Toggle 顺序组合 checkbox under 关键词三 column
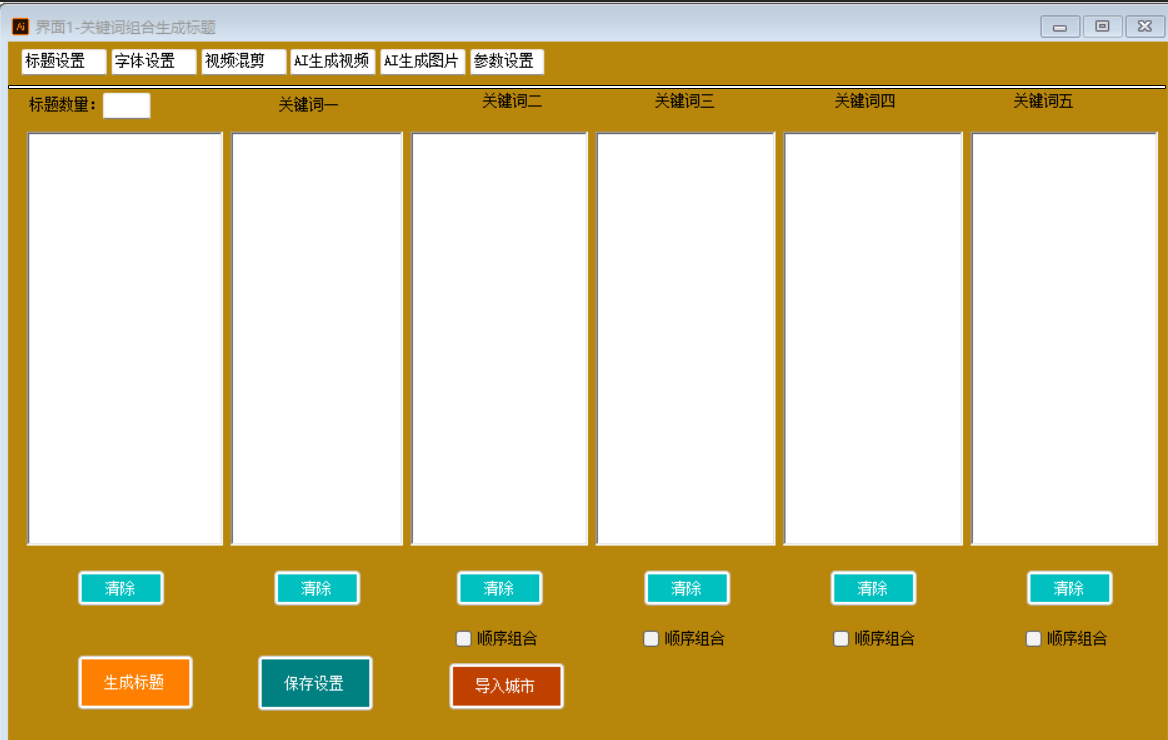Screen dimensions: 1168x740 click(651, 638)
